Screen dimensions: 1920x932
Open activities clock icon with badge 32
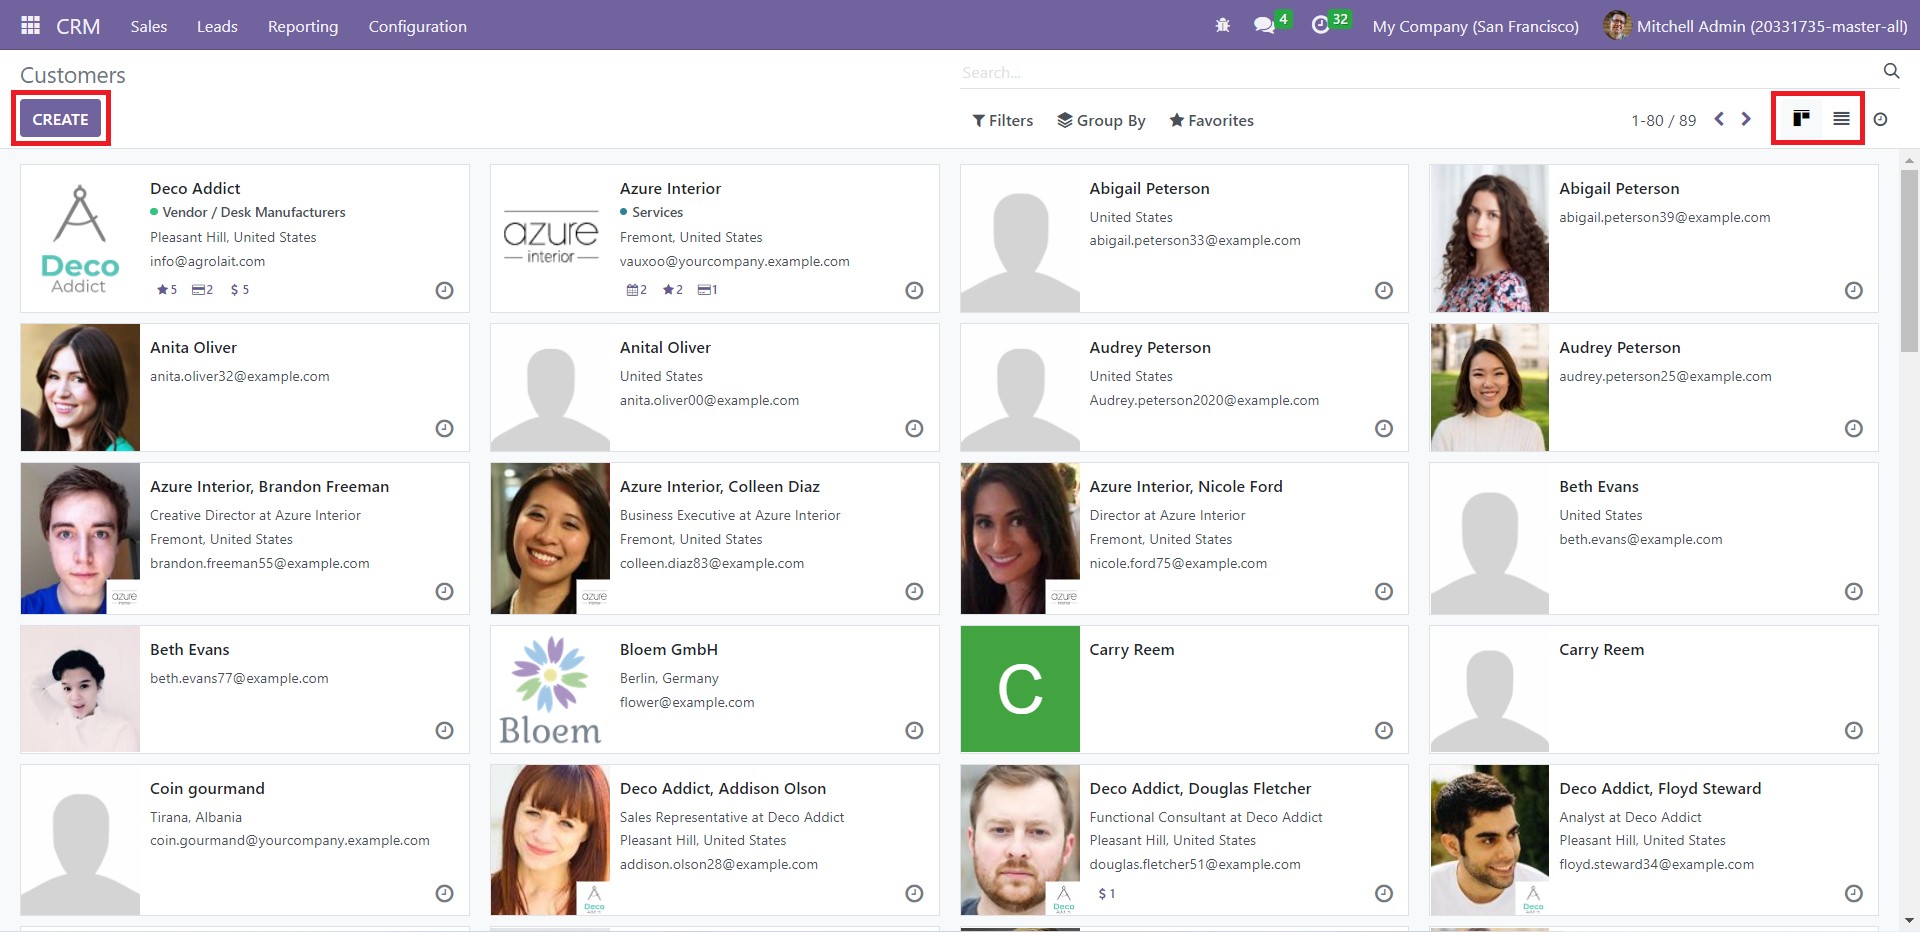click(x=1330, y=23)
